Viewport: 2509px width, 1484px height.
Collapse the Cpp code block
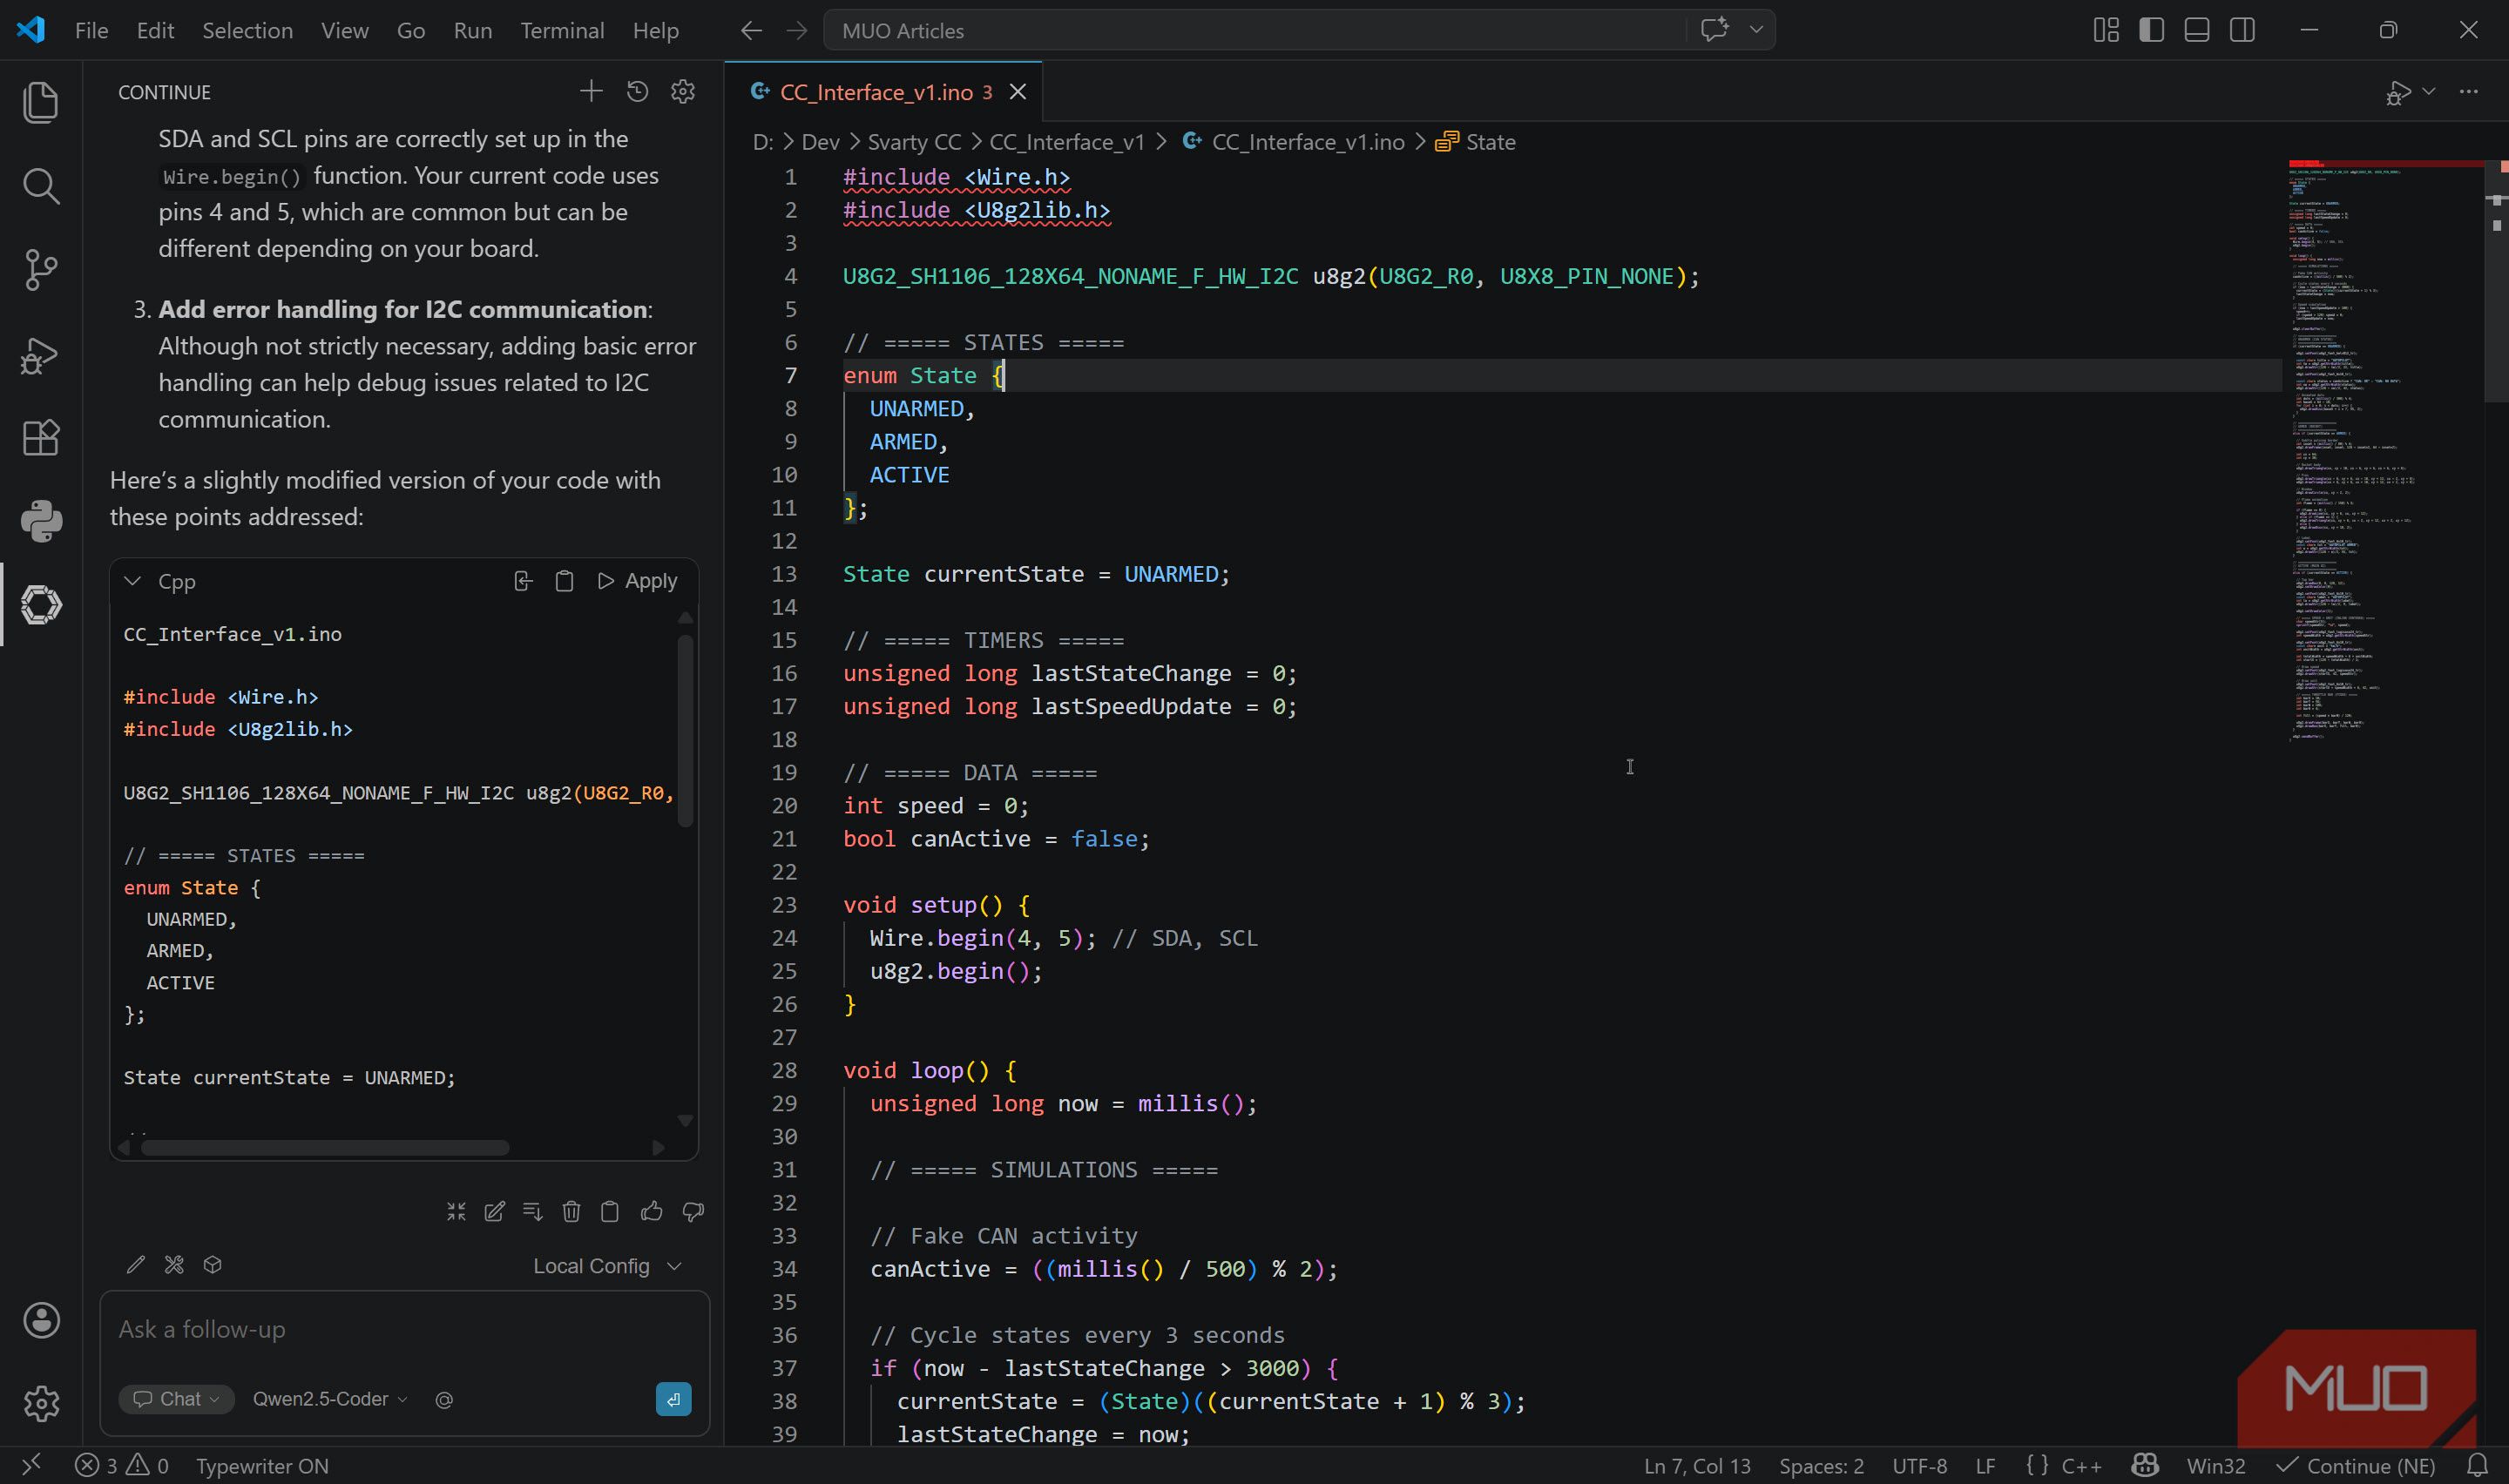click(x=132, y=581)
